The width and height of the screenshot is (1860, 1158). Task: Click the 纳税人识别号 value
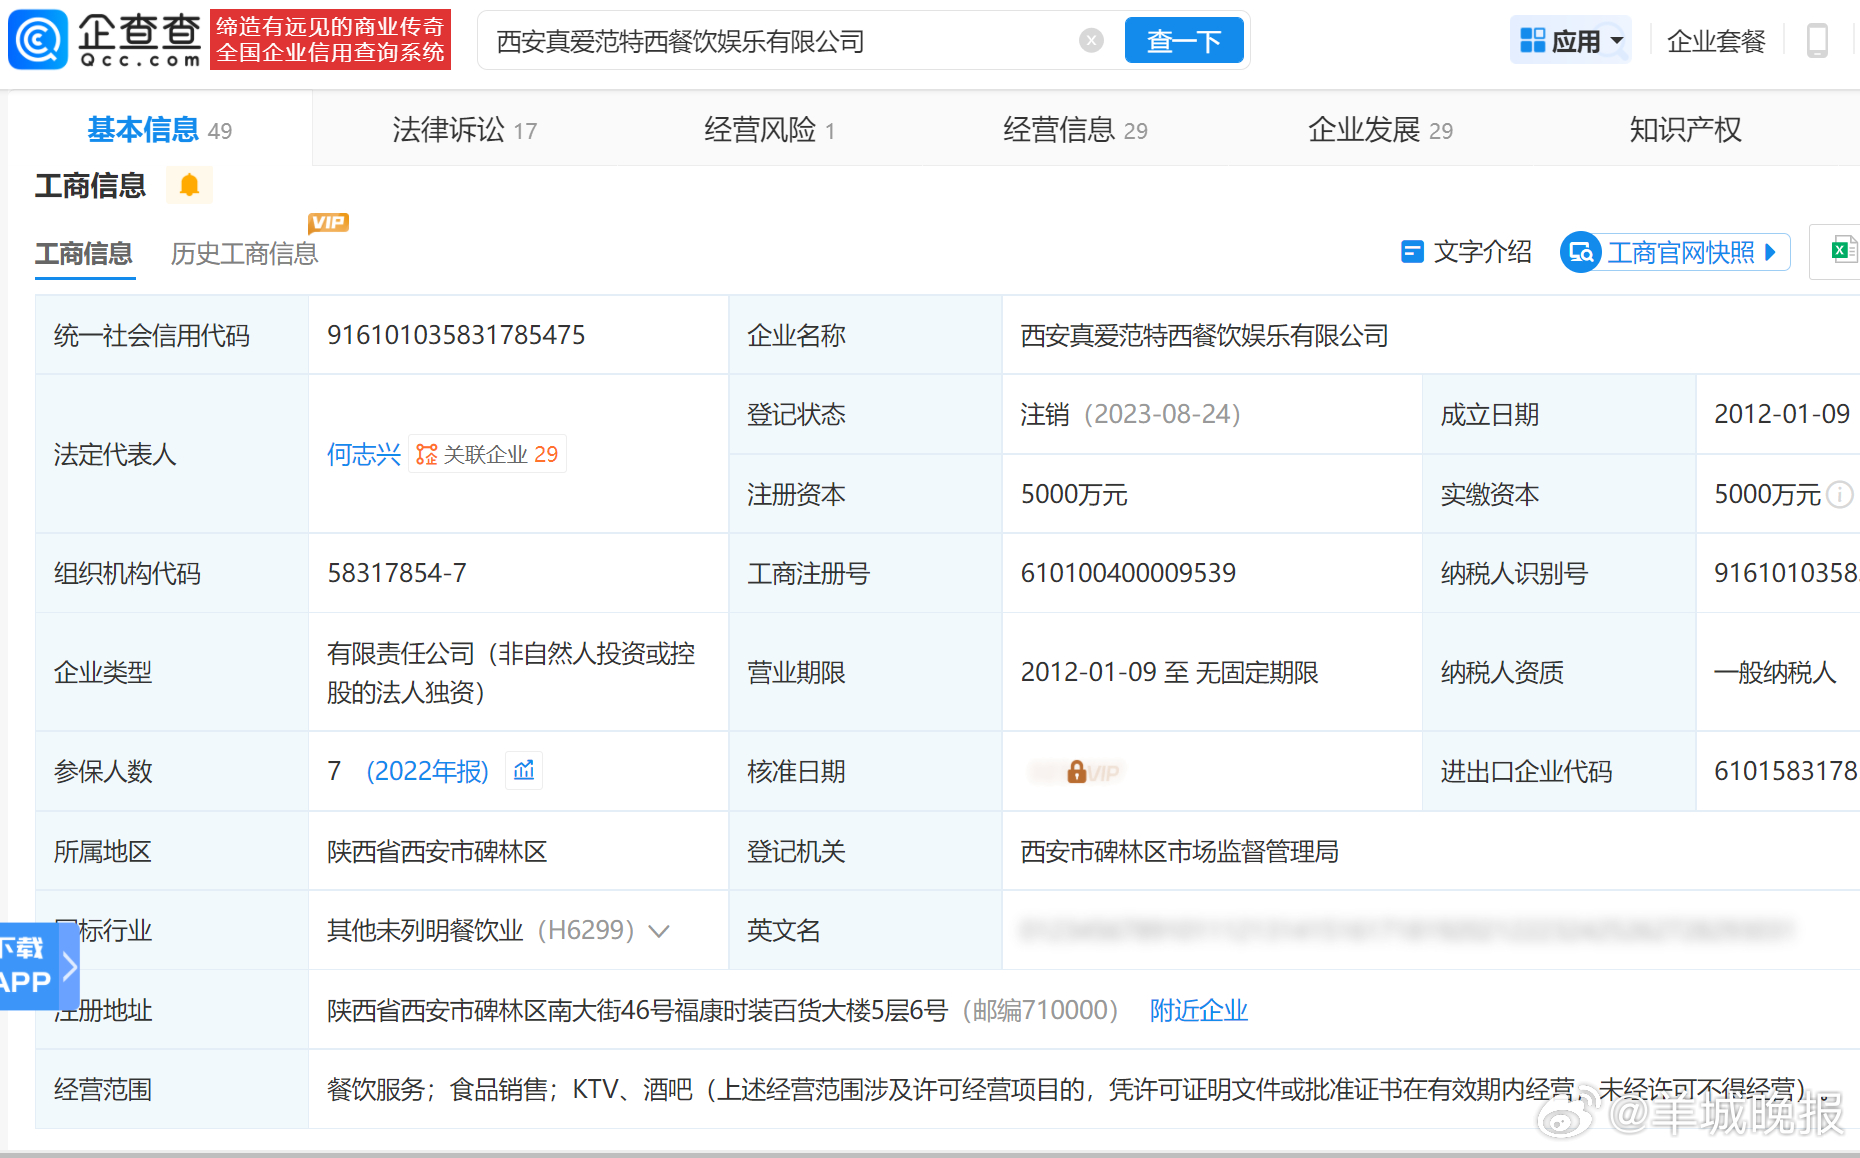(1786, 573)
